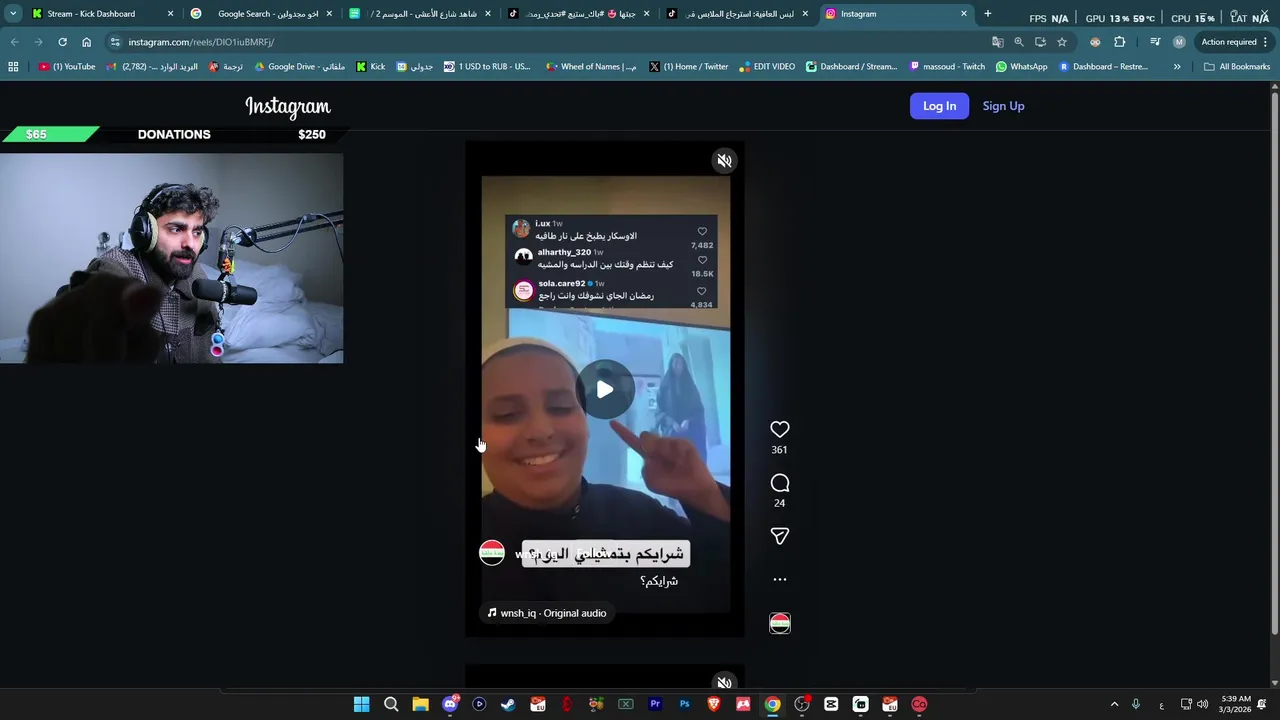Open the zoom magnifier icon in address bar
The width and height of the screenshot is (1280, 720).
point(1018,42)
